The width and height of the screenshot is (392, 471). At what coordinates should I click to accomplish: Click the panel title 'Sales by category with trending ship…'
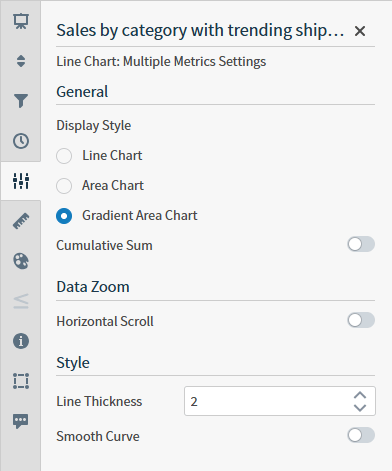tap(200, 30)
